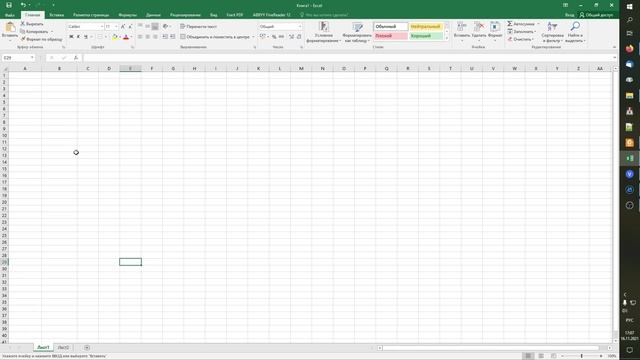This screenshot has height=360, width=640.
Task: Switch to the Formulas (Формулы) tab
Action: [127, 15]
